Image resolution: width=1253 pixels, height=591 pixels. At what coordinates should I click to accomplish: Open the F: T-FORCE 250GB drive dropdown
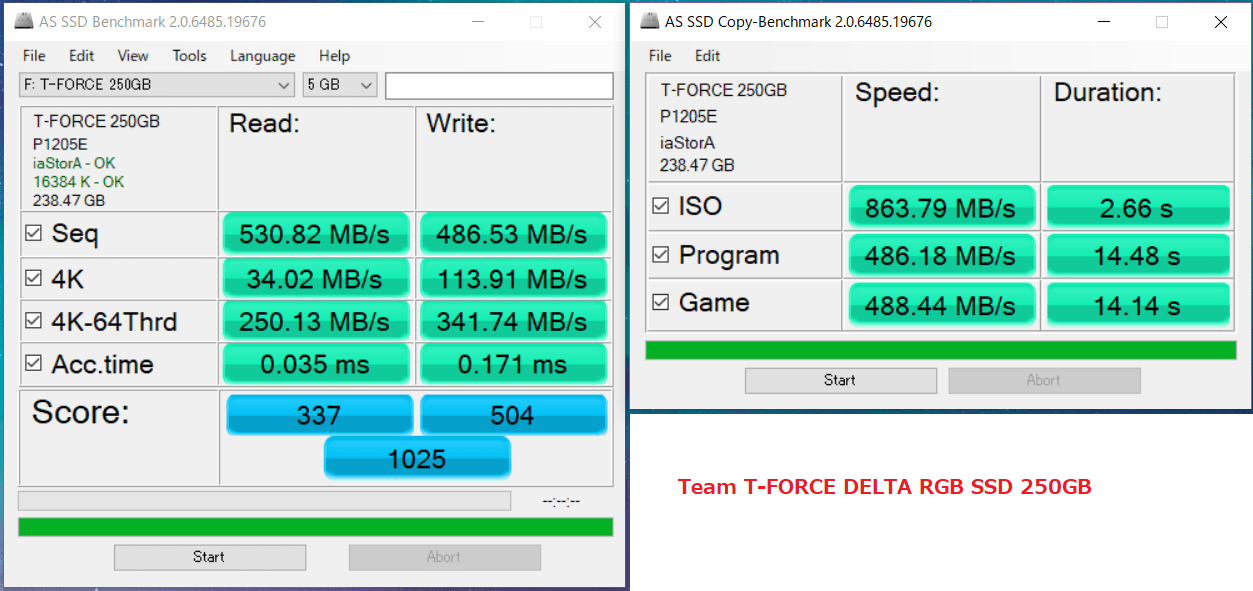click(157, 85)
